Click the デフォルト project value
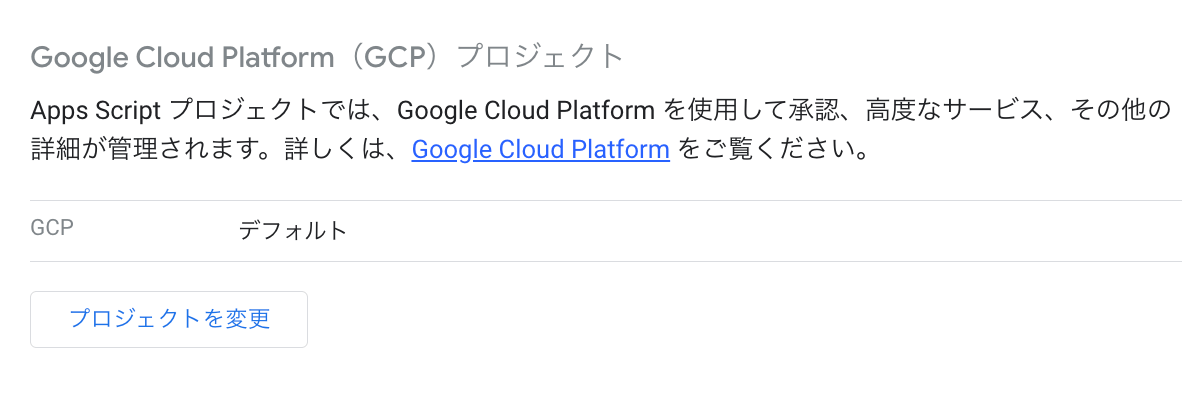This screenshot has height=400, width=1204. tap(292, 231)
